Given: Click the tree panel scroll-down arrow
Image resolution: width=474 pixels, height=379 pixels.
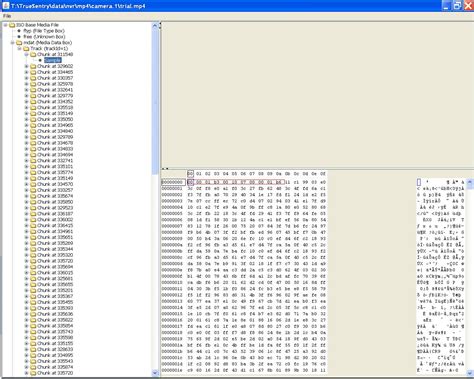Looking at the screenshot, I should pyautogui.click(x=155, y=373).
